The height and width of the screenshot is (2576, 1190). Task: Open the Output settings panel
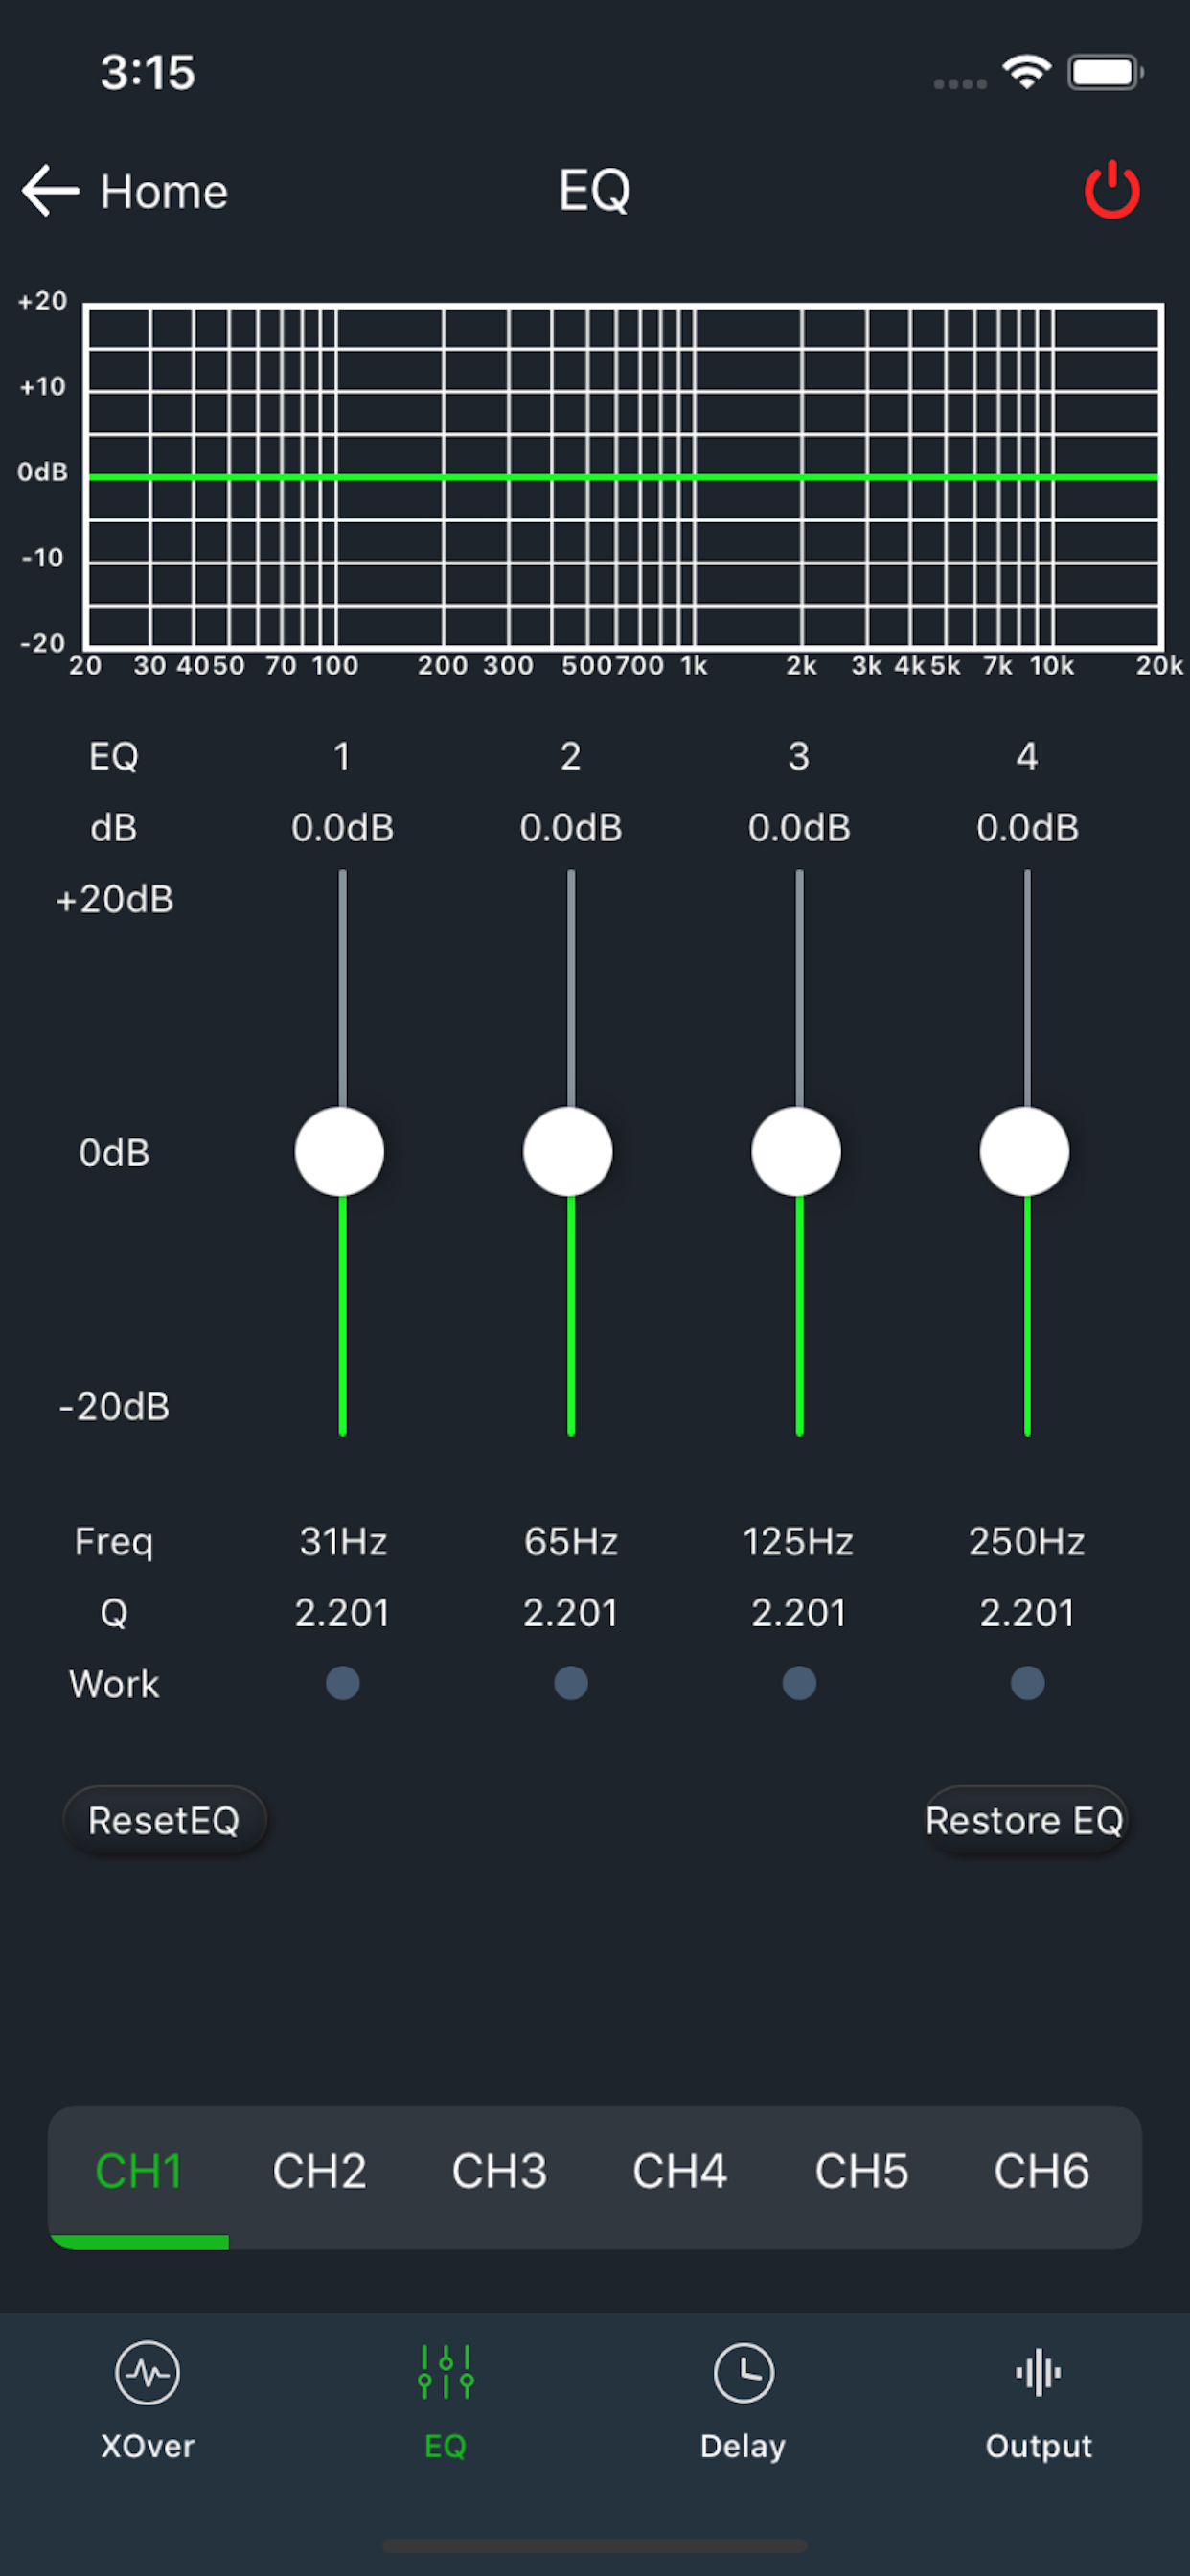[x=1038, y=2370]
